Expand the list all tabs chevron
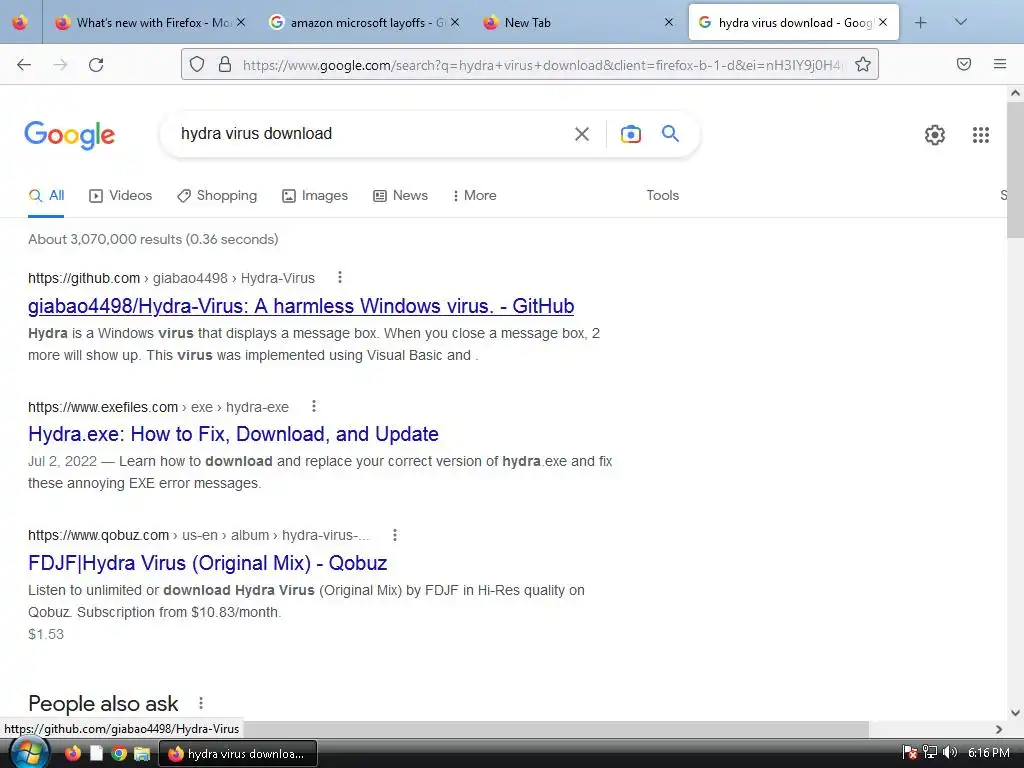Viewport: 1024px width, 768px height. click(960, 22)
